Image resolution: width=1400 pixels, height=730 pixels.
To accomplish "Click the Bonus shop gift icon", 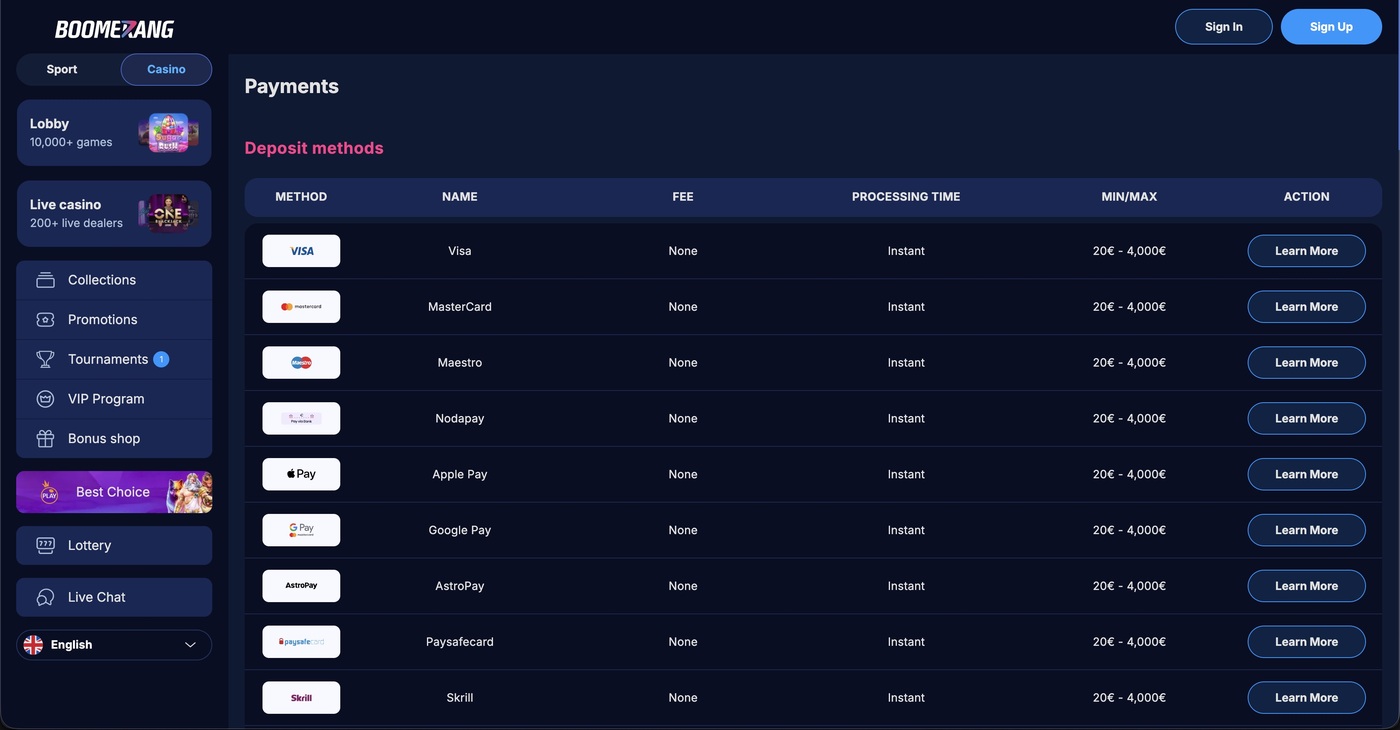I will point(45,439).
